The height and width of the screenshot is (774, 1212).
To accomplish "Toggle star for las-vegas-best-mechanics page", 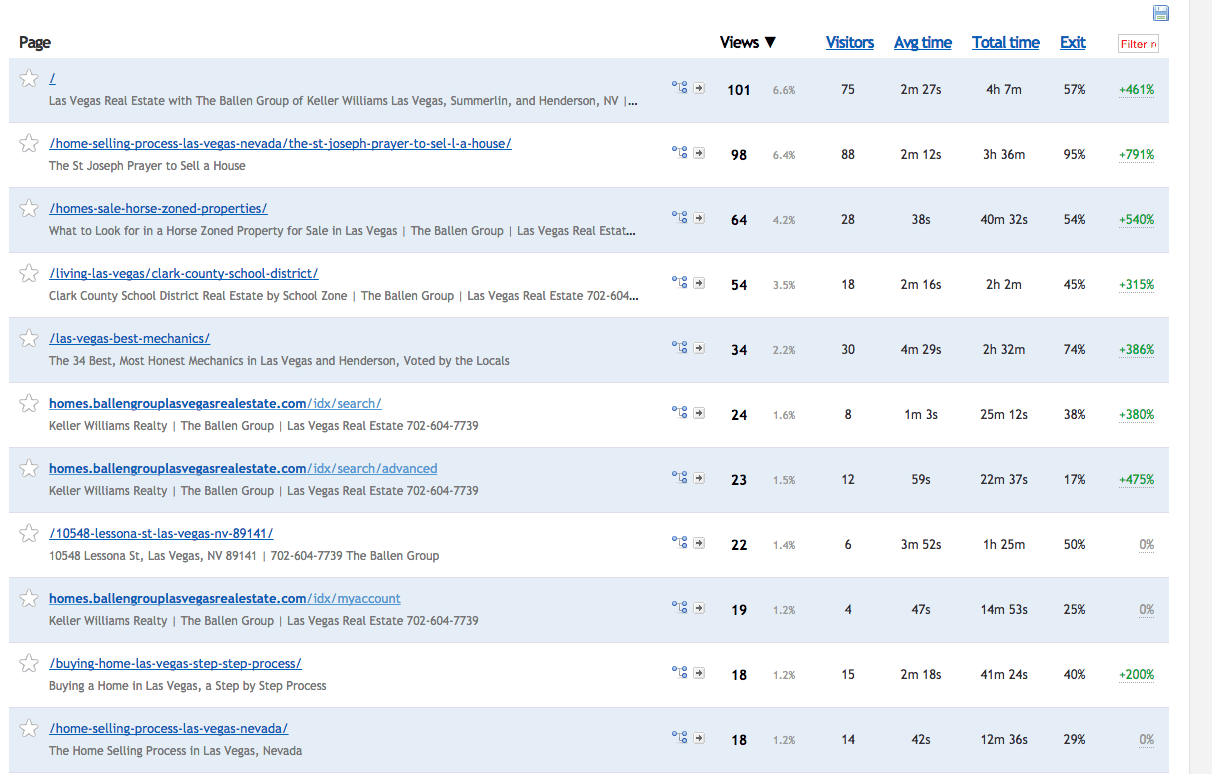I will (29, 339).
